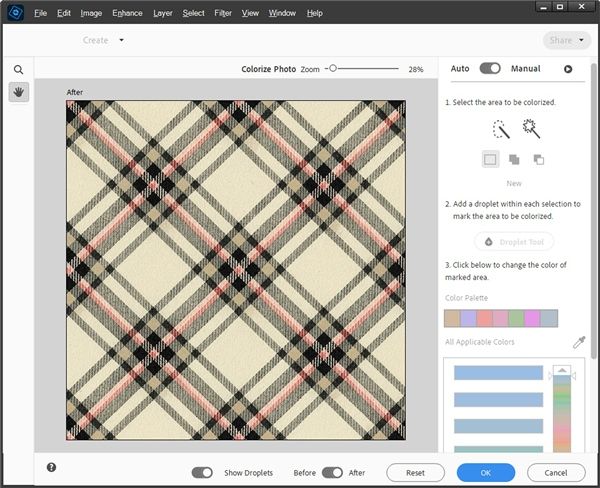Pick the green swatch in Color Palette
The width and height of the screenshot is (600, 488).
coord(517,318)
